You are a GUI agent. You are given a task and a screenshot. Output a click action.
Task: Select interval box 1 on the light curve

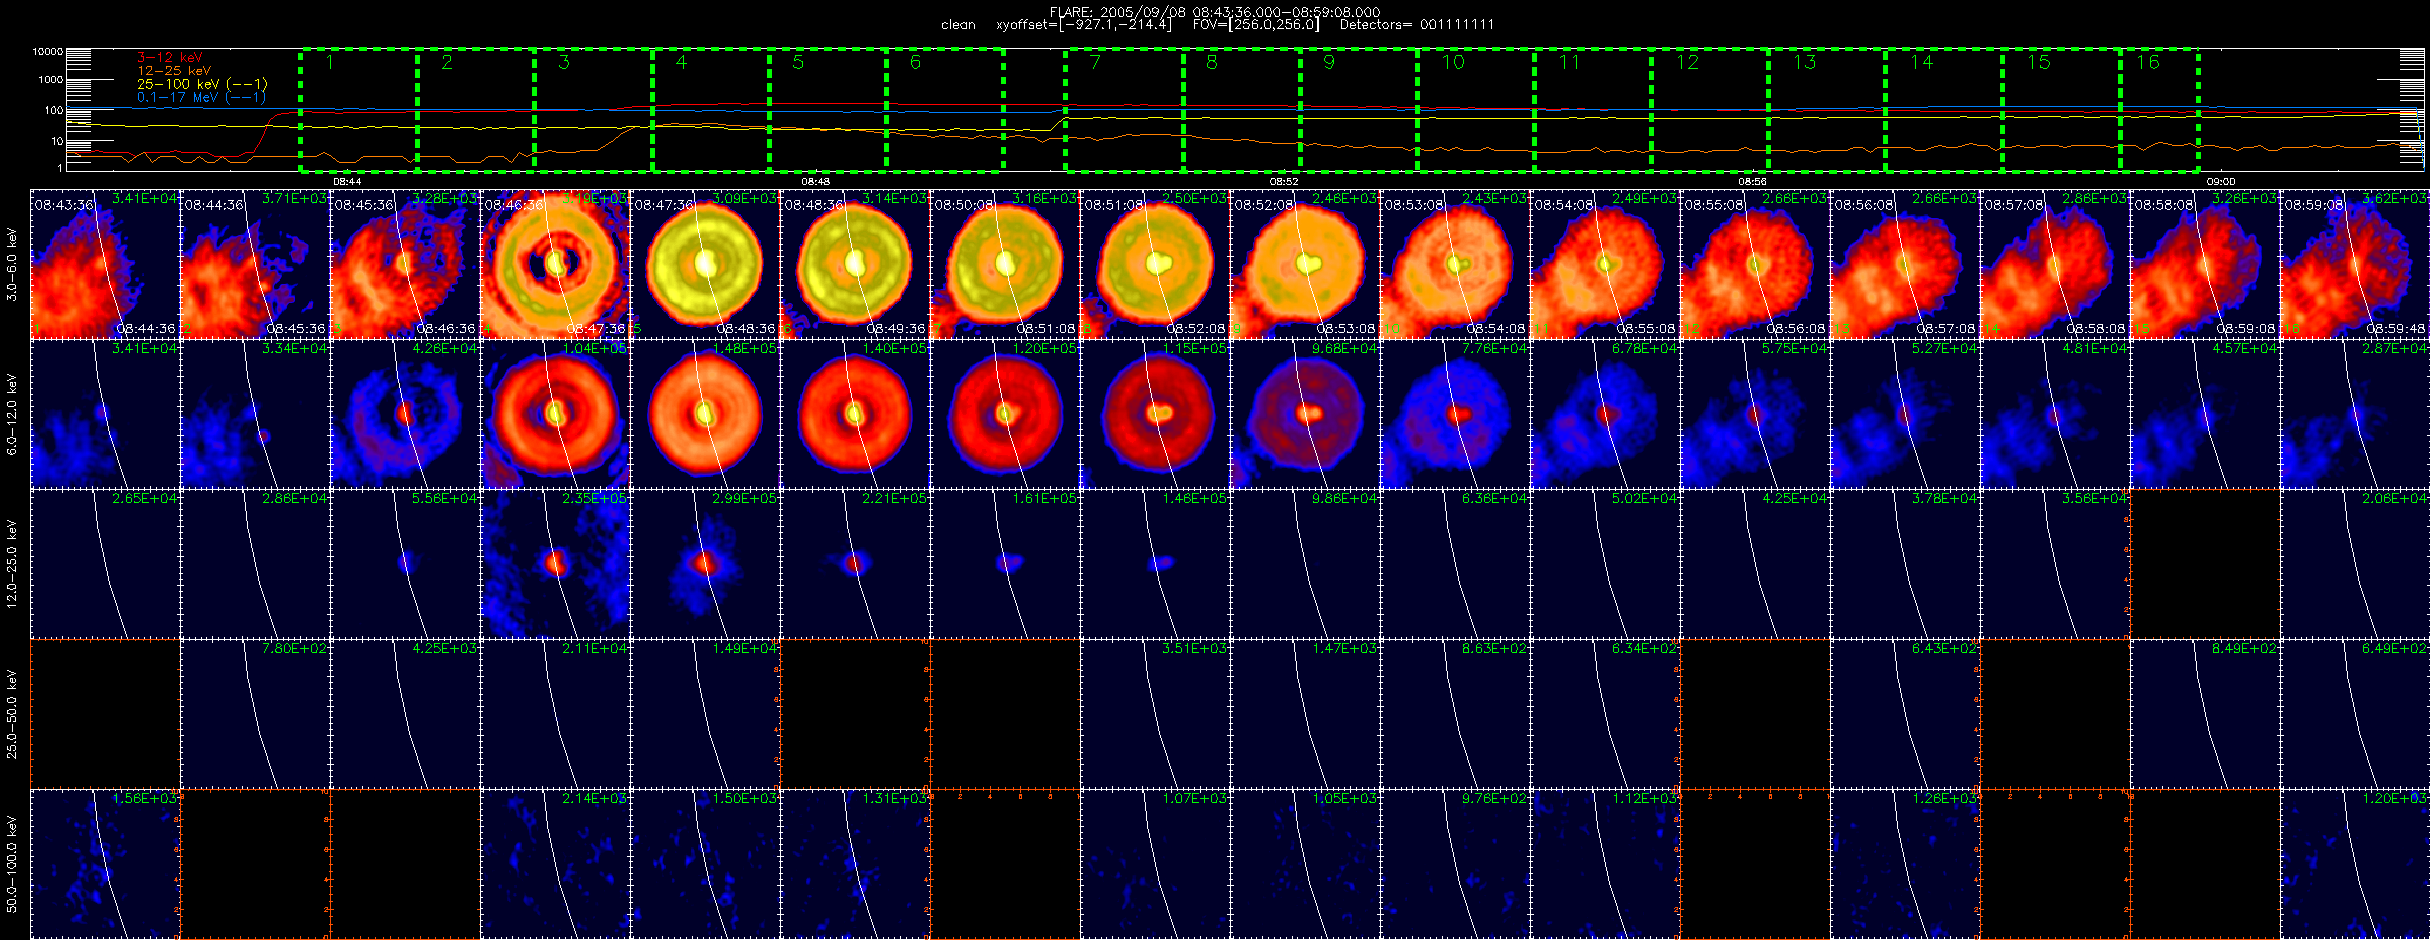tap(359, 108)
